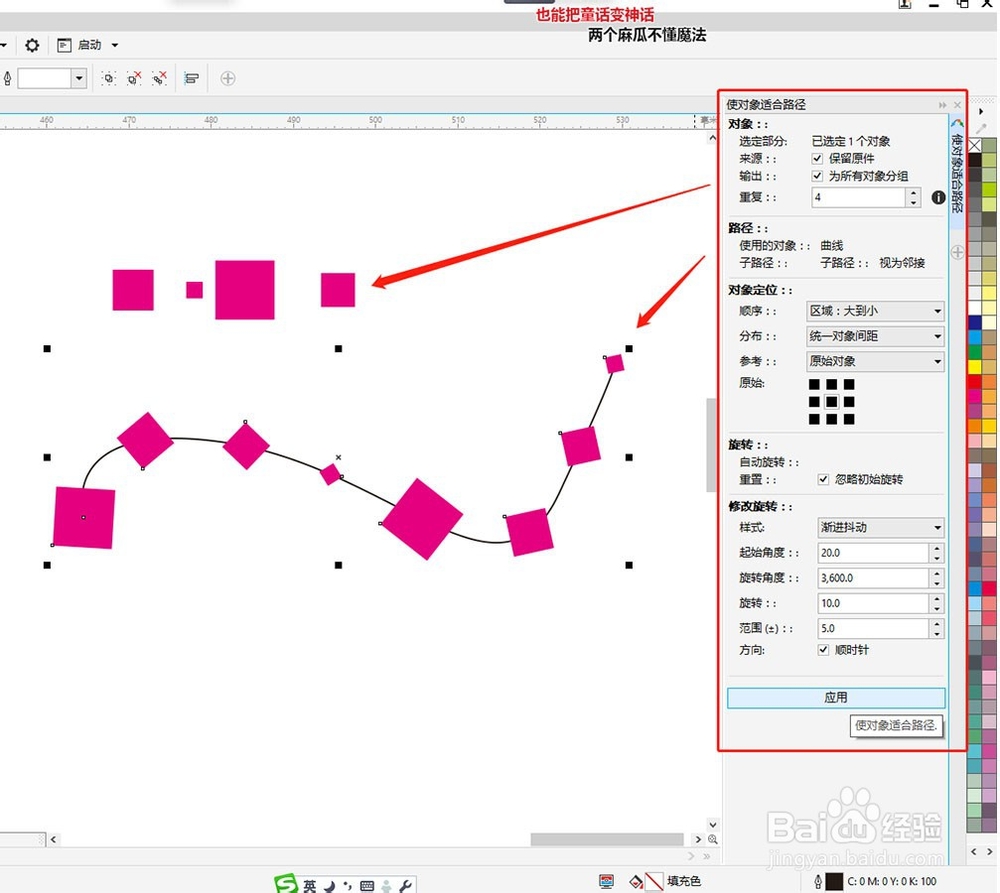Expand the 启动 dropdown arrow
Viewport: 1000px width, 893px height.
[115, 45]
